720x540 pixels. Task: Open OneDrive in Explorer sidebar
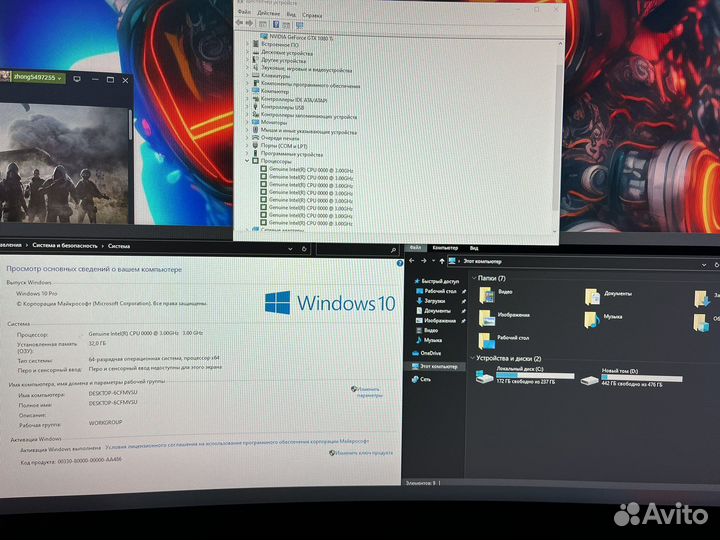click(x=427, y=353)
